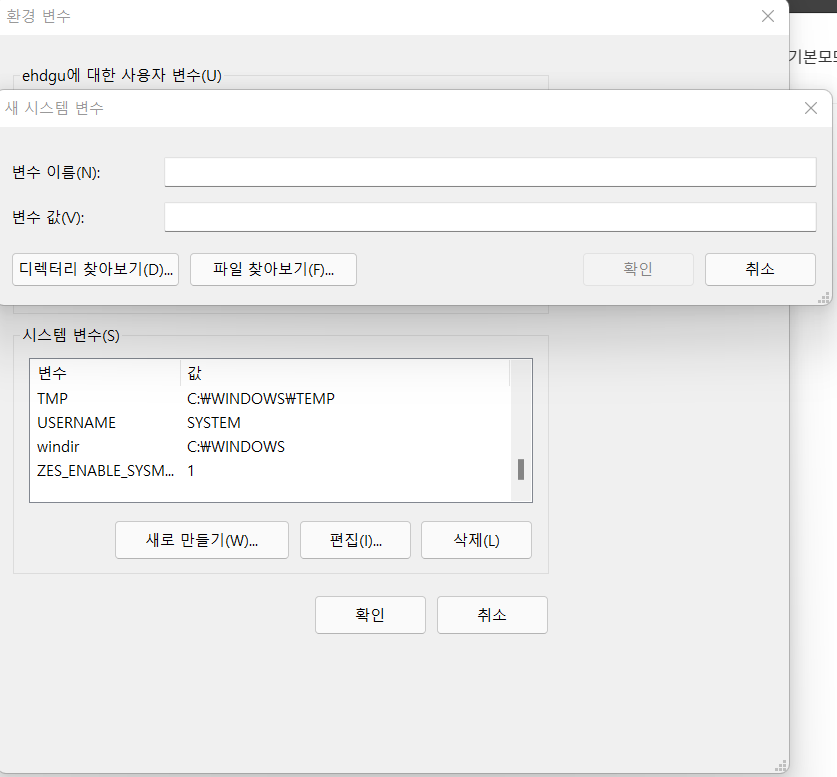This screenshot has width=837, height=777.
Task: Click the SYSTEM value cell
Action: point(214,423)
